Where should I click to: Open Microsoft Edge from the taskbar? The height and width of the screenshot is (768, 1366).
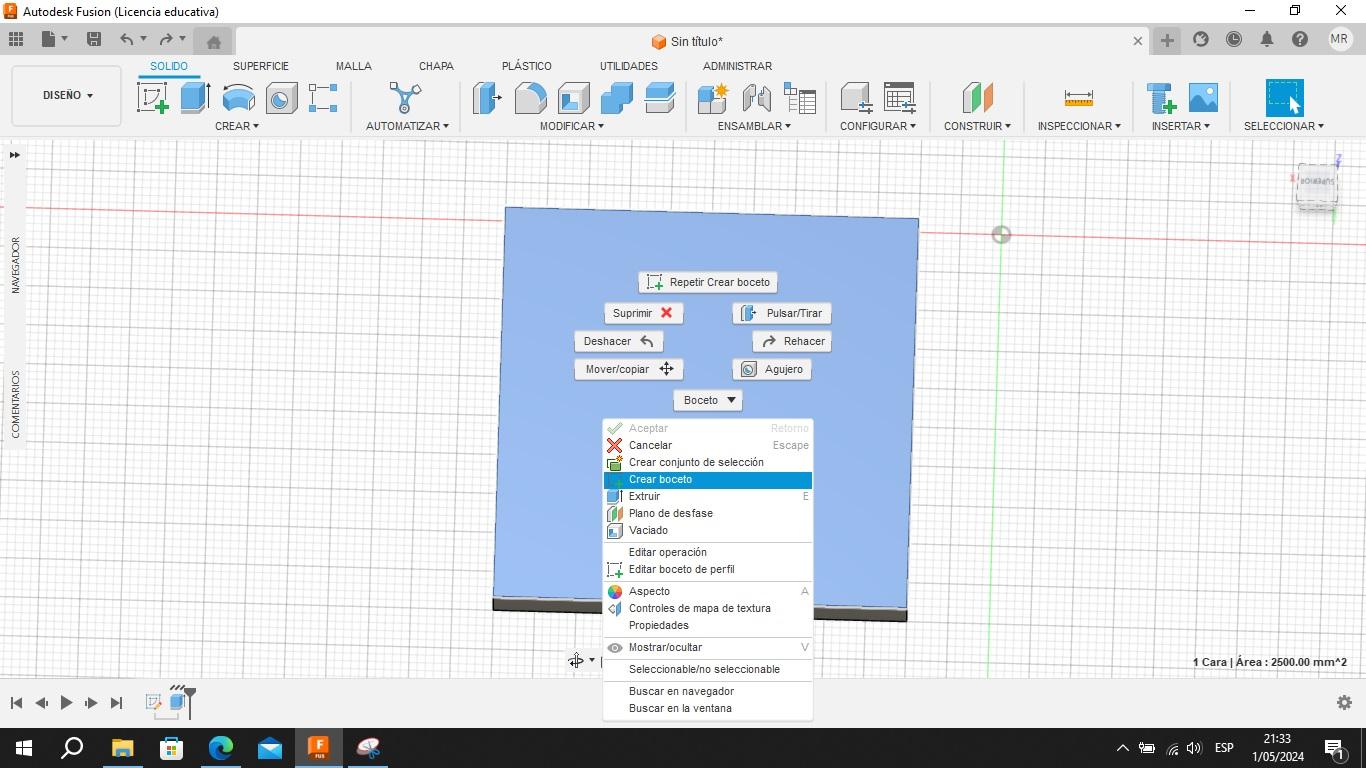pyautogui.click(x=220, y=747)
